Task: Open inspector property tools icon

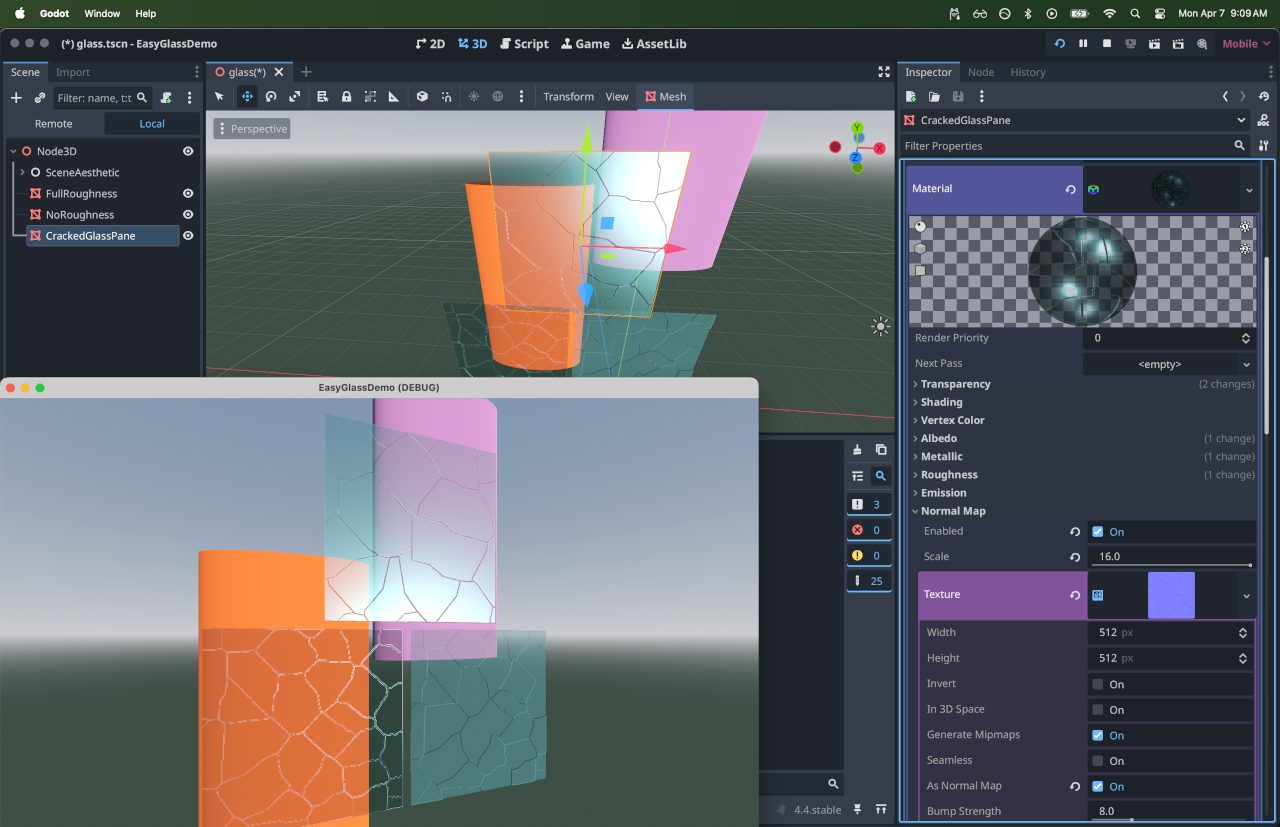Action: (x=1264, y=146)
